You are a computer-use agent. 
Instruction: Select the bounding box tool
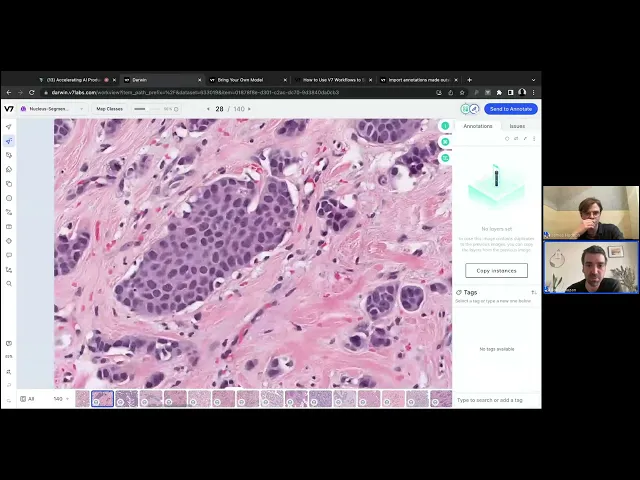pyautogui.click(x=9, y=227)
